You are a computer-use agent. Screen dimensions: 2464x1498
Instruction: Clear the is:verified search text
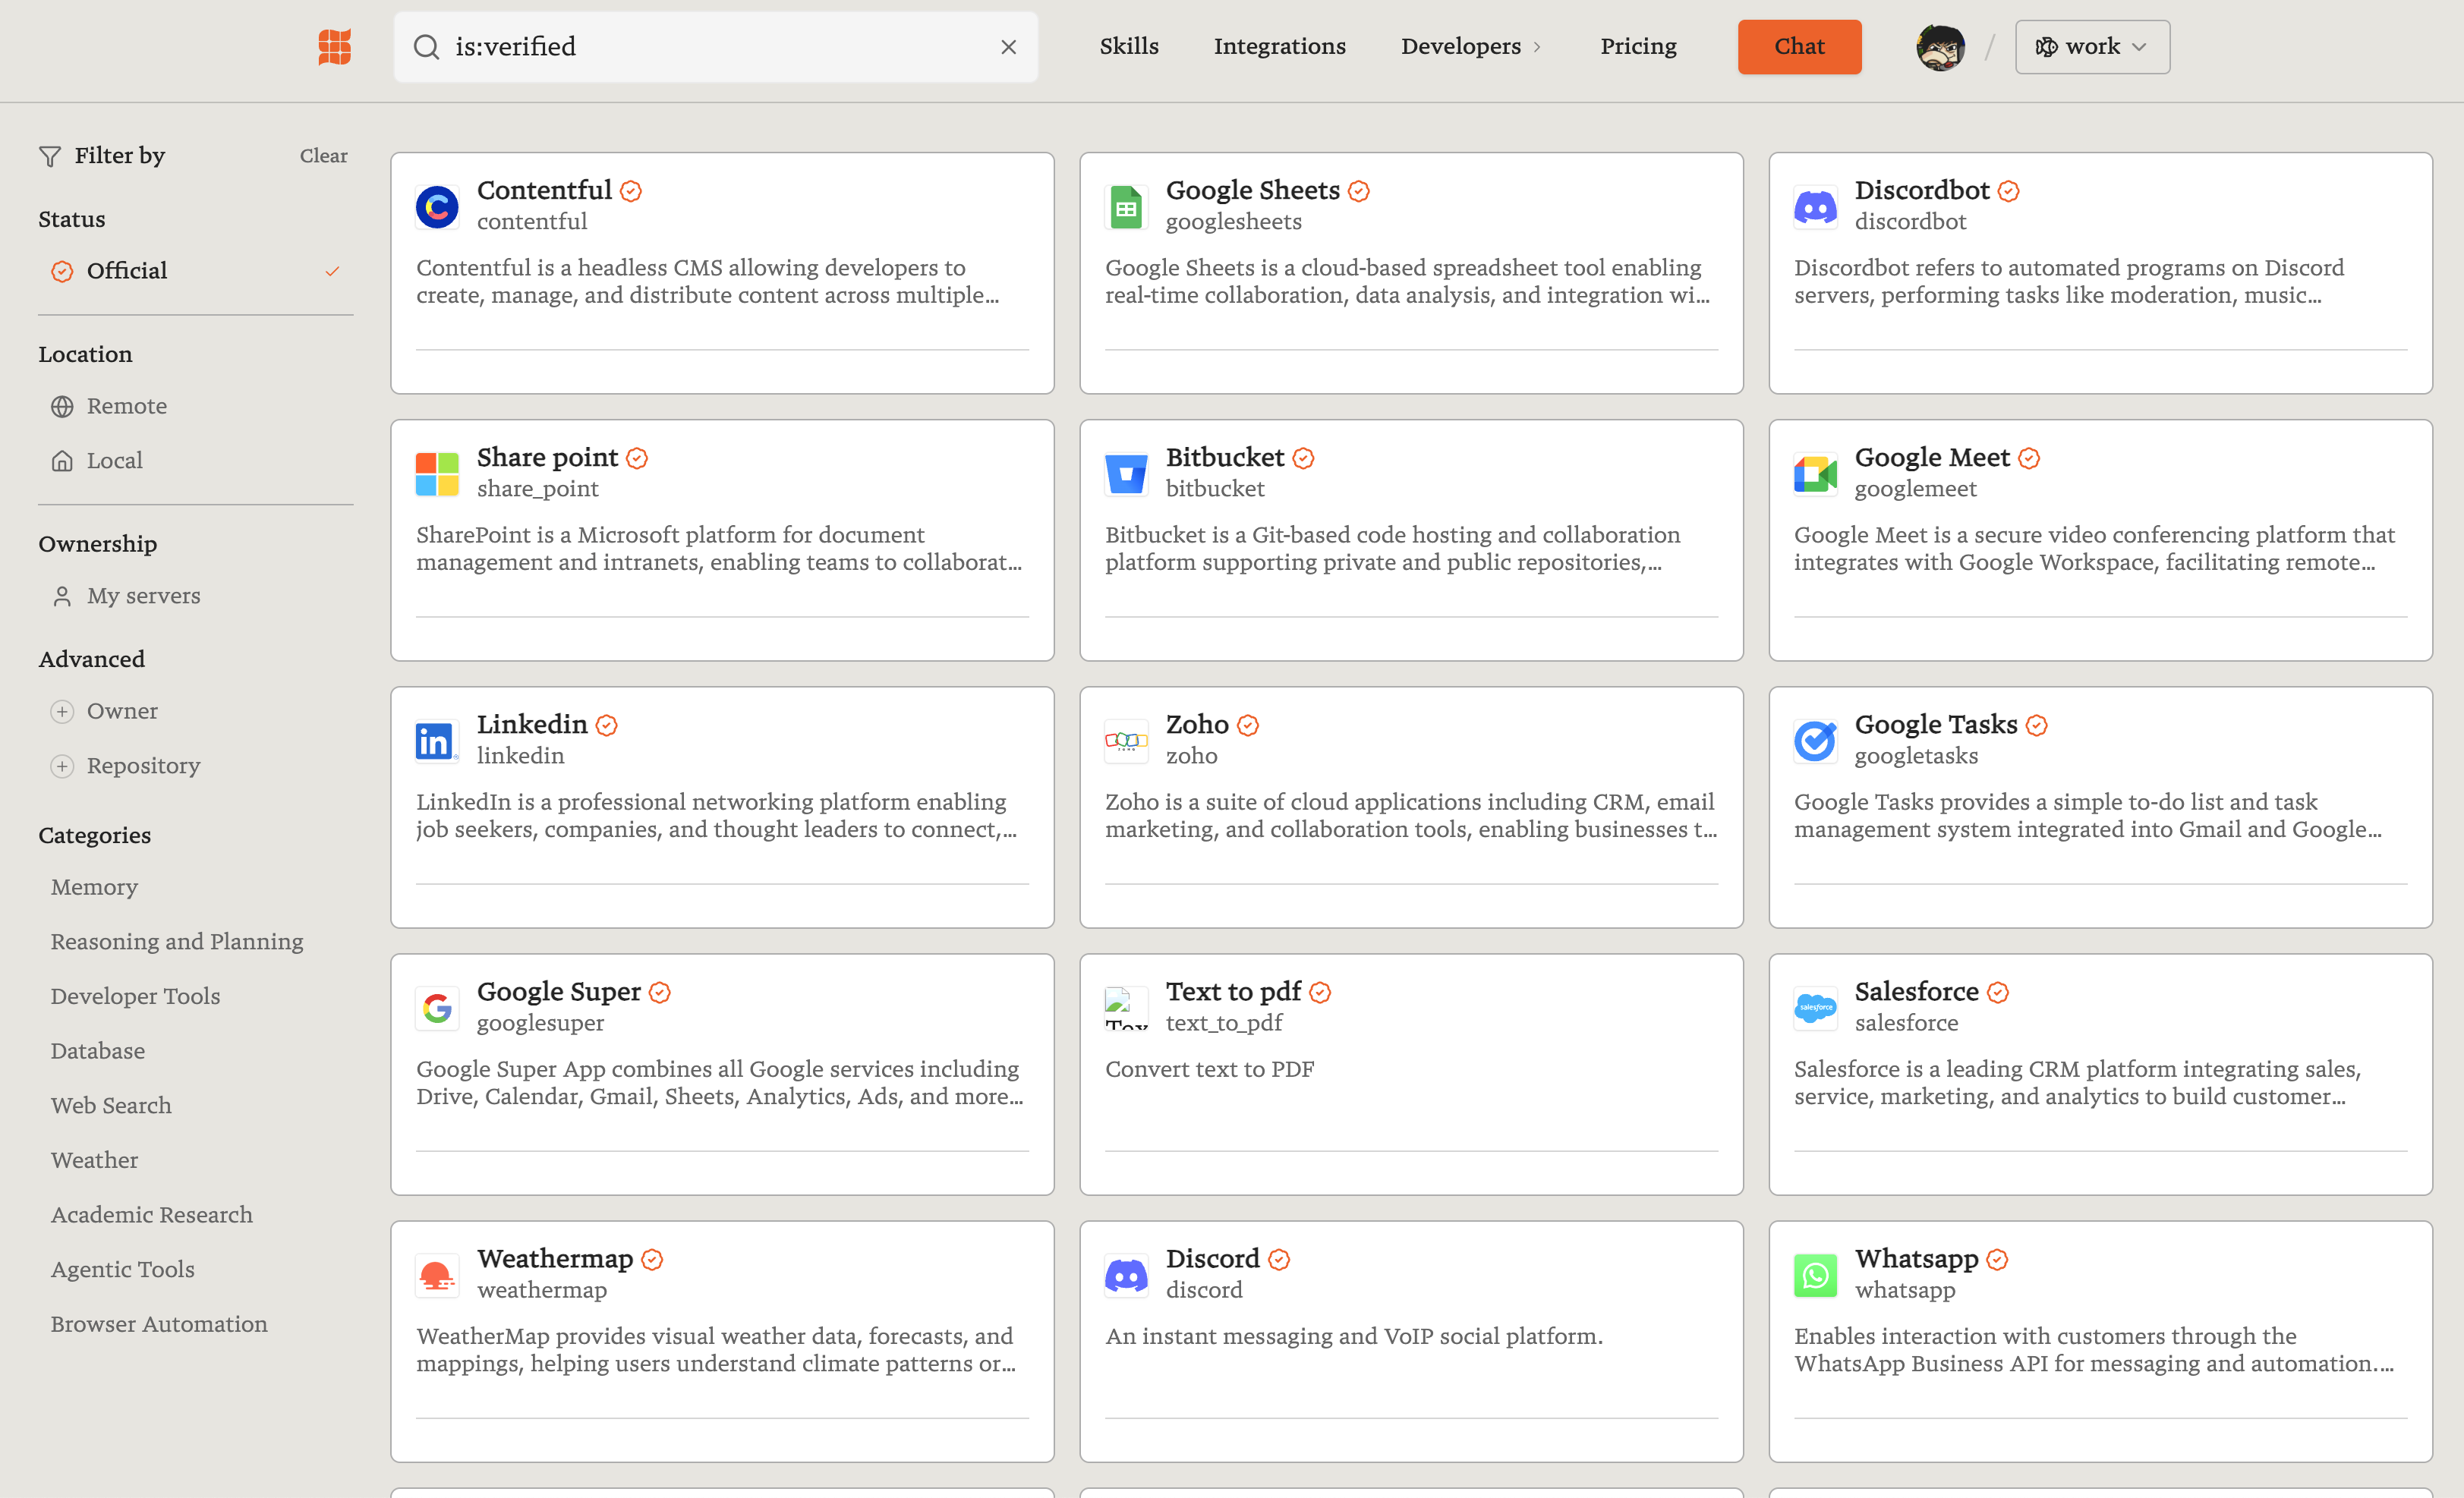pyautogui.click(x=1008, y=47)
